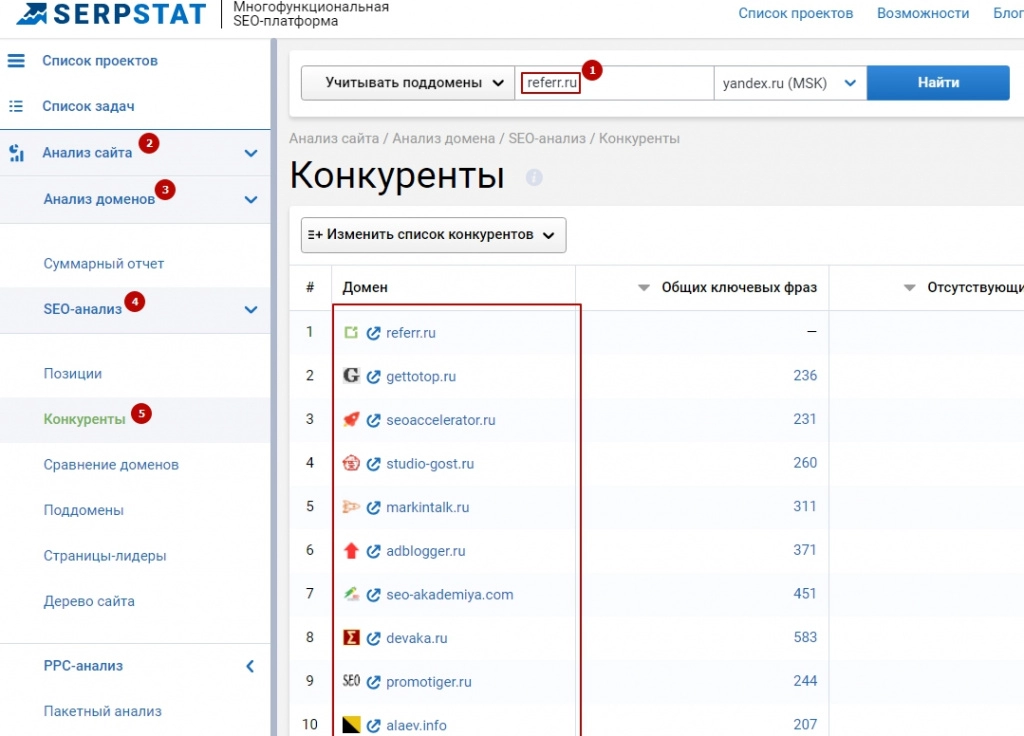Sort by Отсутствующих column arrow
This screenshot has width=1024, height=736.
pos(910,288)
